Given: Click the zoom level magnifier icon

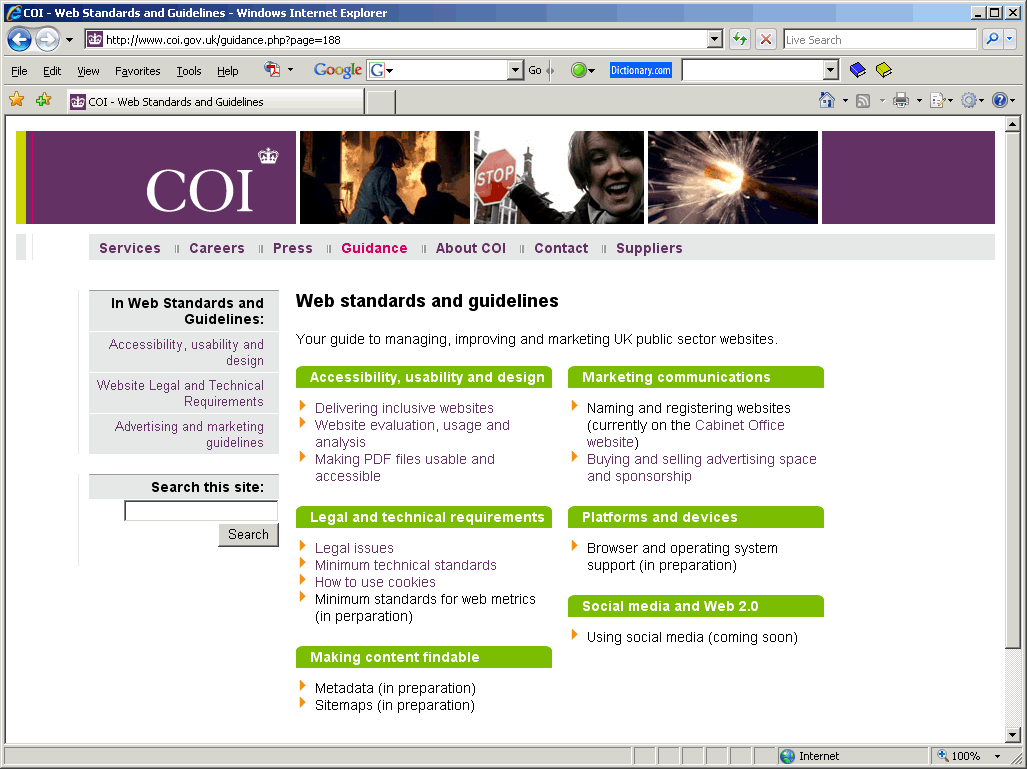Looking at the screenshot, I should [943, 755].
